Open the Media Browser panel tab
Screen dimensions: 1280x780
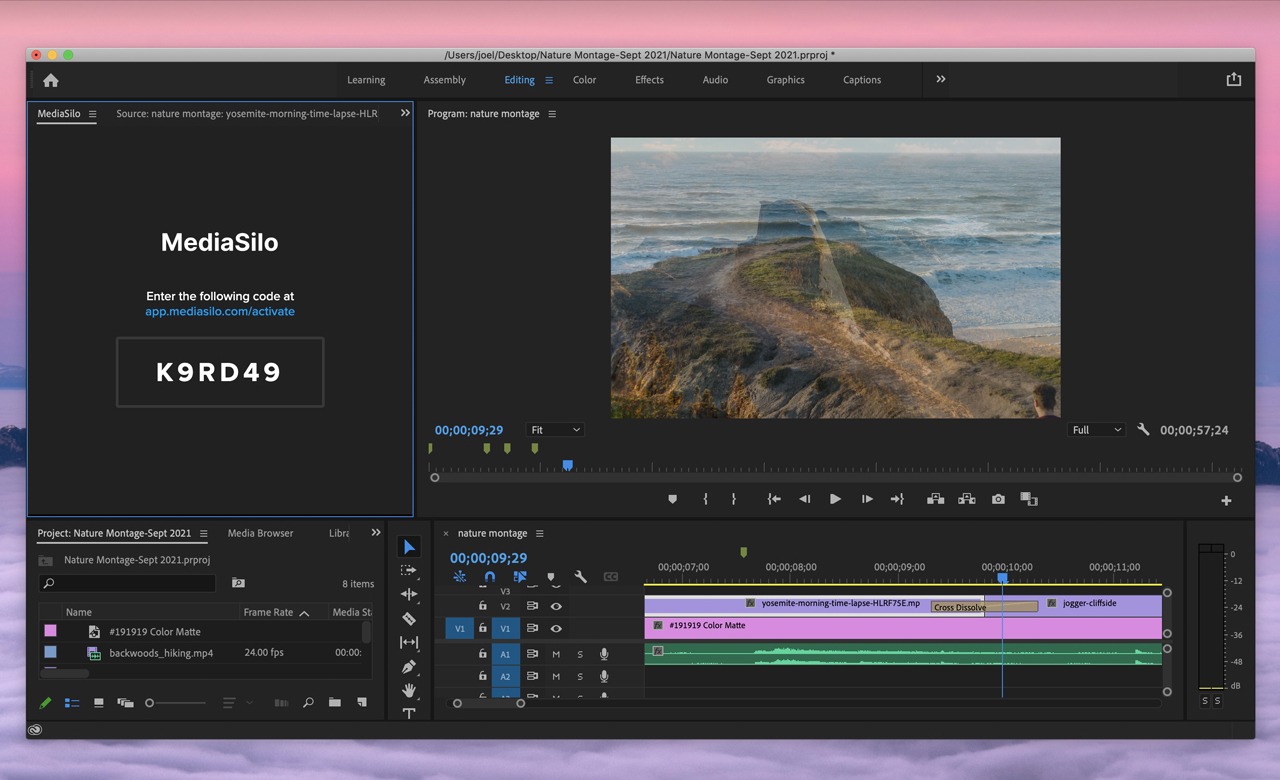pyautogui.click(x=260, y=533)
